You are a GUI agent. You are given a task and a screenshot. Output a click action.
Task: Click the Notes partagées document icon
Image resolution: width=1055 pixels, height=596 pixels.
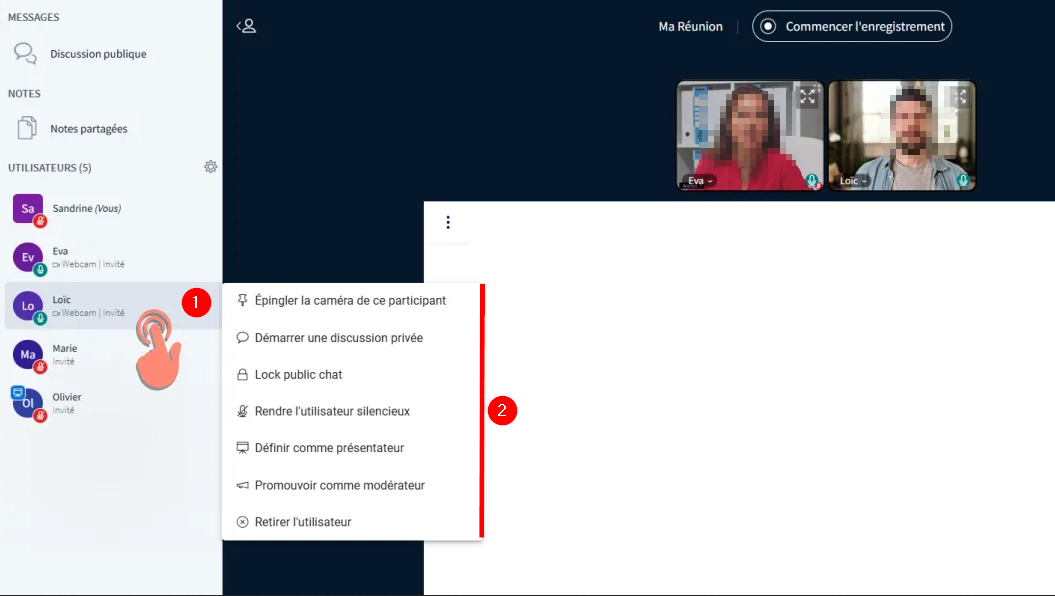point(26,129)
